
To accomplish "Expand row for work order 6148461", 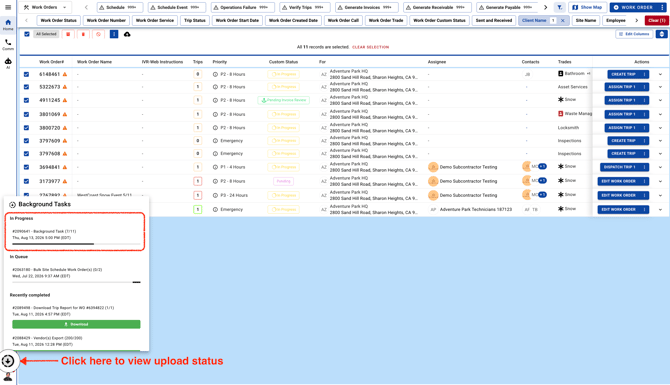I will point(660,74).
